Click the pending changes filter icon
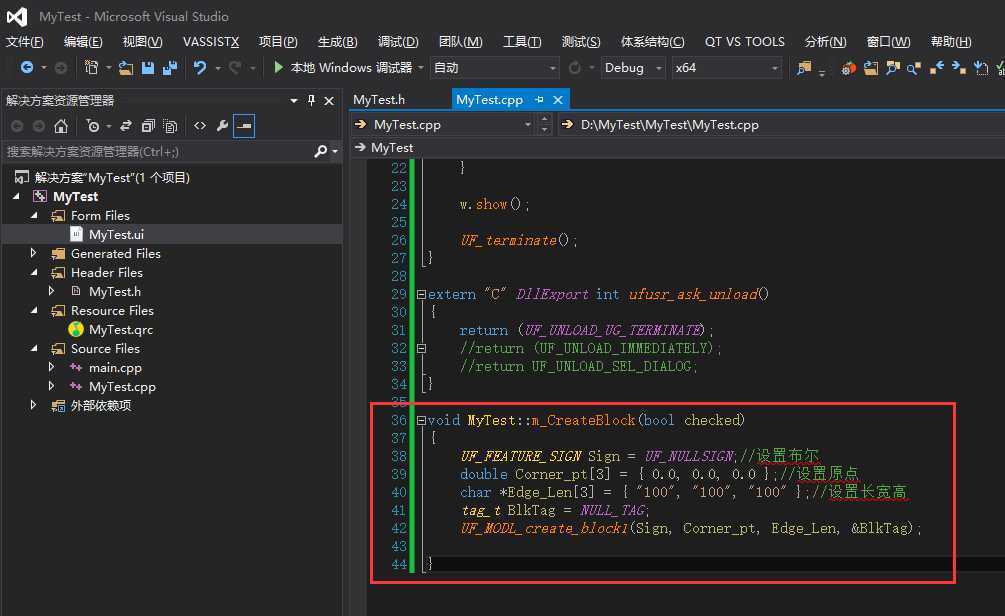 point(93,126)
